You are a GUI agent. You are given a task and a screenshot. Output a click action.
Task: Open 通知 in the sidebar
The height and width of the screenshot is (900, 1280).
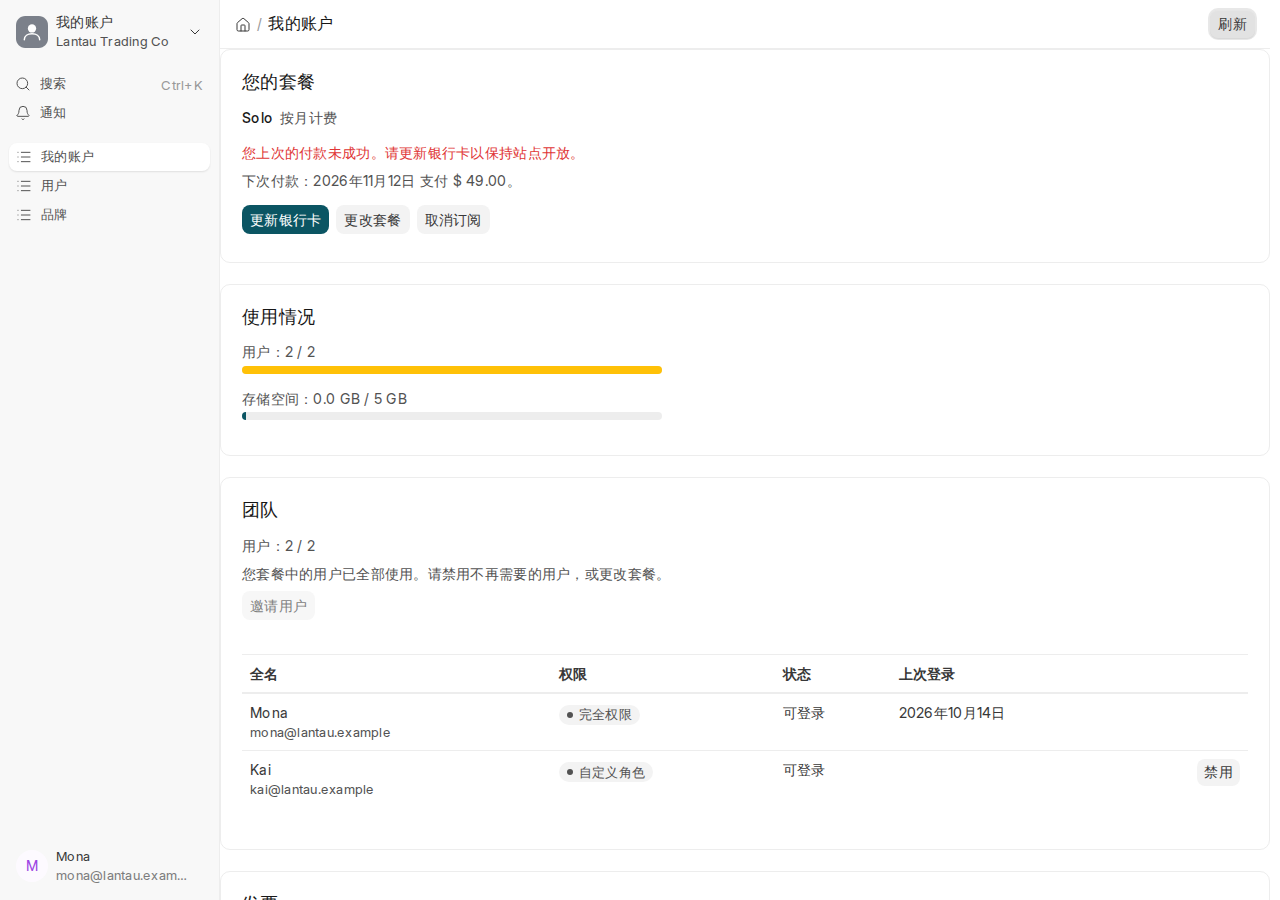coord(110,113)
